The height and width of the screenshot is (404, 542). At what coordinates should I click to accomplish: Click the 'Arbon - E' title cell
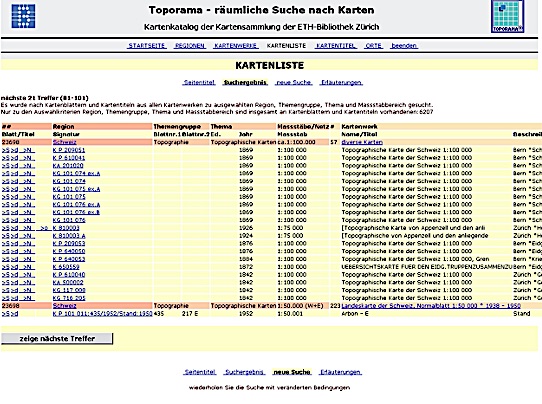[x=355, y=314]
